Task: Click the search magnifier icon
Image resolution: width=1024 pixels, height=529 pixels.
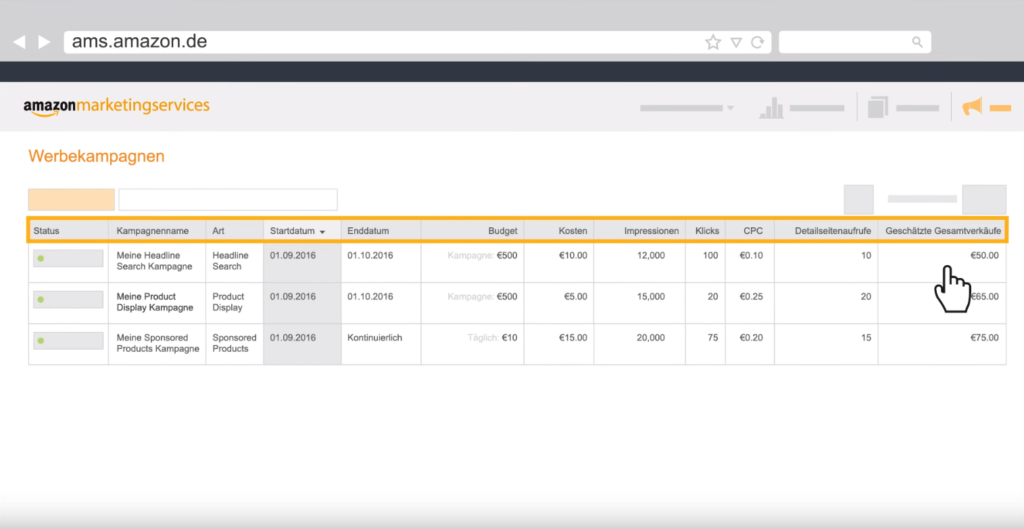Action: pyautogui.click(x=917, y=42)
